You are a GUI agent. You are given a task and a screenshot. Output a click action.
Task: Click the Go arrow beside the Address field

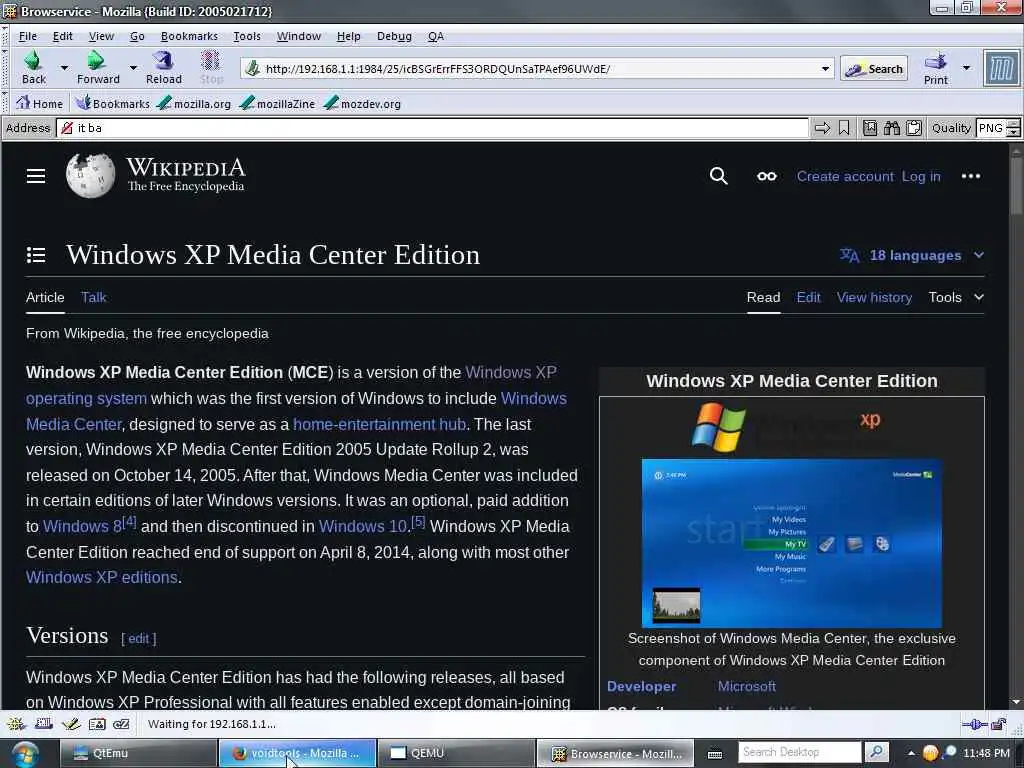(822, 128)
